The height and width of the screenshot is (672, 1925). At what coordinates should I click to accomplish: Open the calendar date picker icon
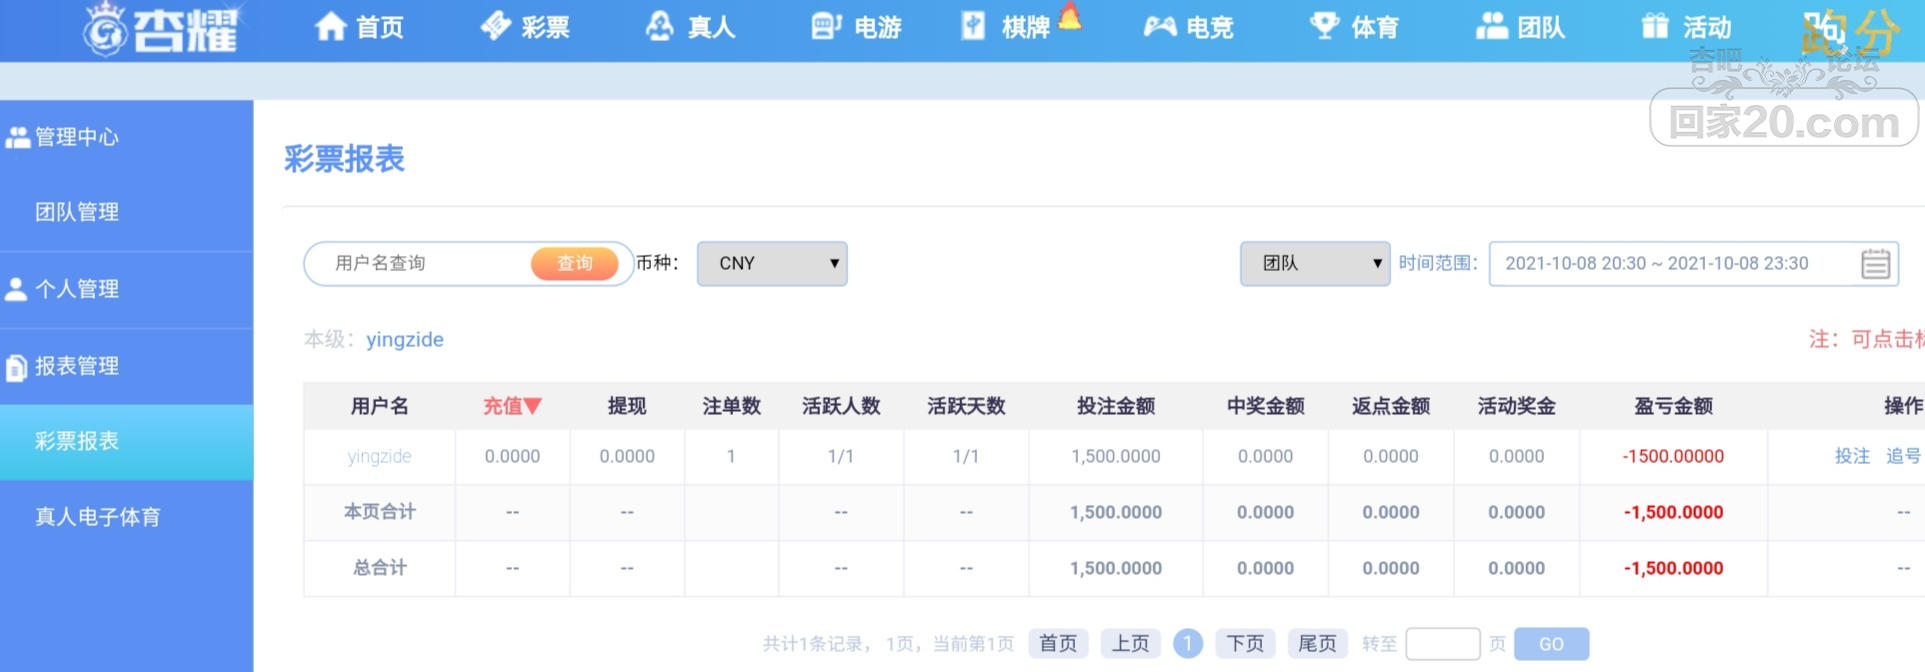coord(1875,264)
